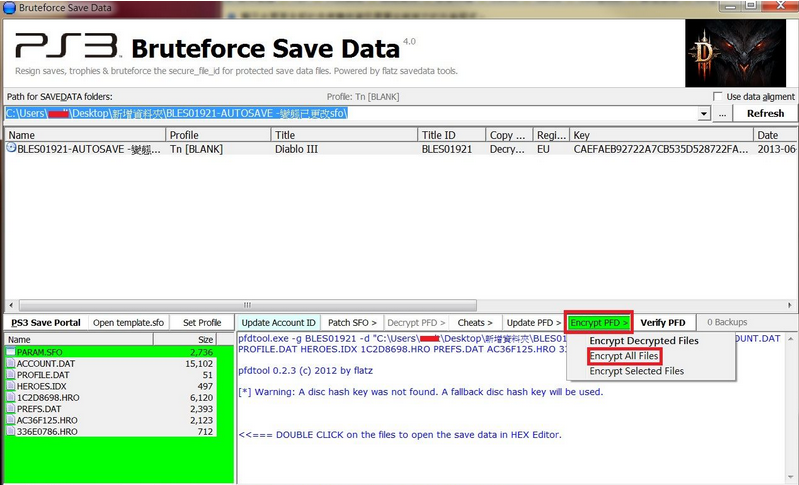Enable Use data alignment checkbox
Screen dimensions: 799x485
pyautogui.click(x=717, y=96)
